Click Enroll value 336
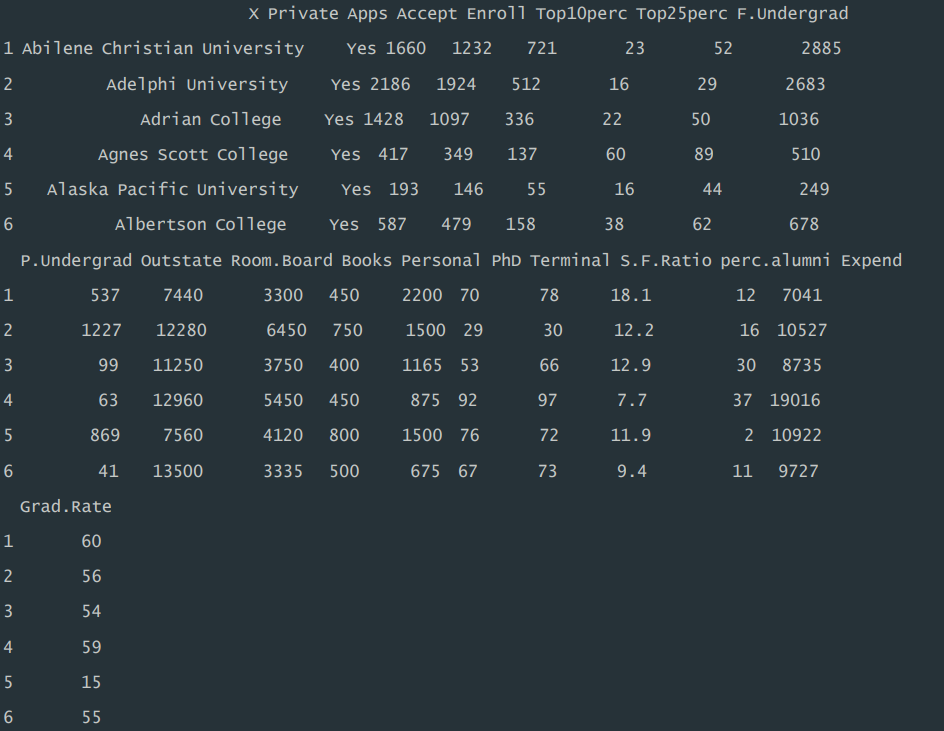This screenshot has width=944, height=731. (x=520, y=119)
